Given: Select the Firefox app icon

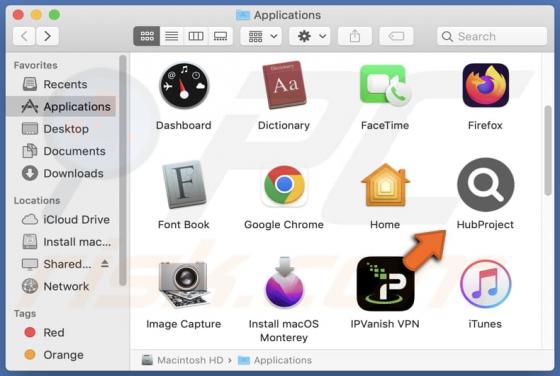Looking at the screenshot, I should point(485,85).
